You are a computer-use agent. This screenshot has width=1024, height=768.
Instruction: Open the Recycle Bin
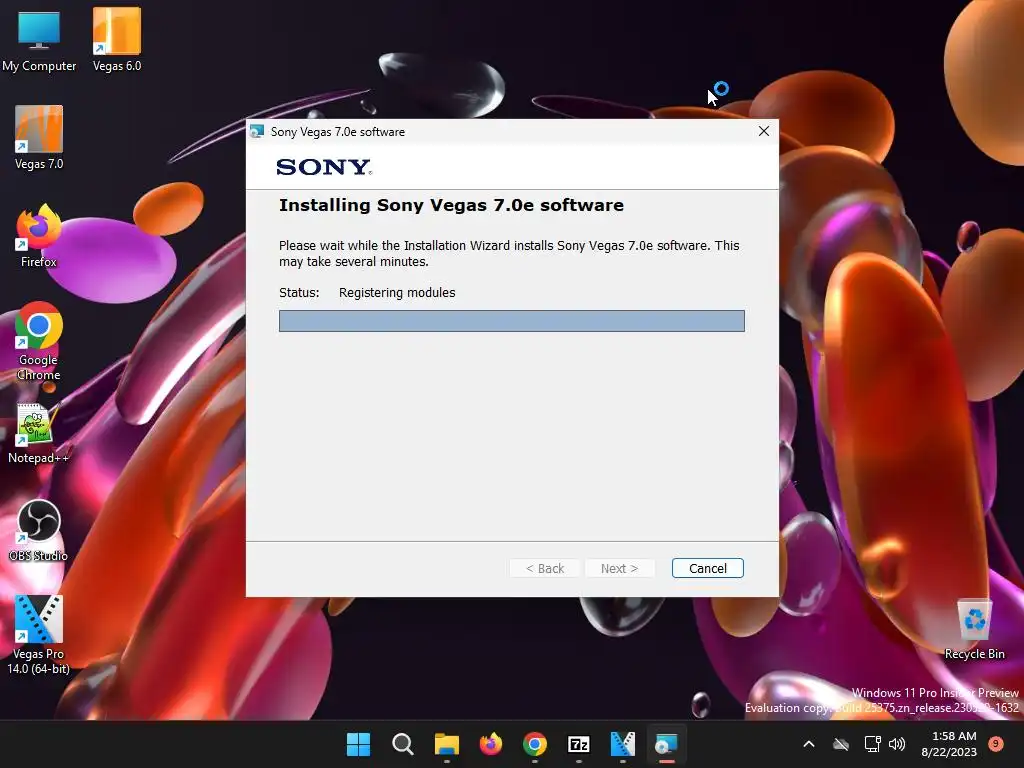pos(974,629)
